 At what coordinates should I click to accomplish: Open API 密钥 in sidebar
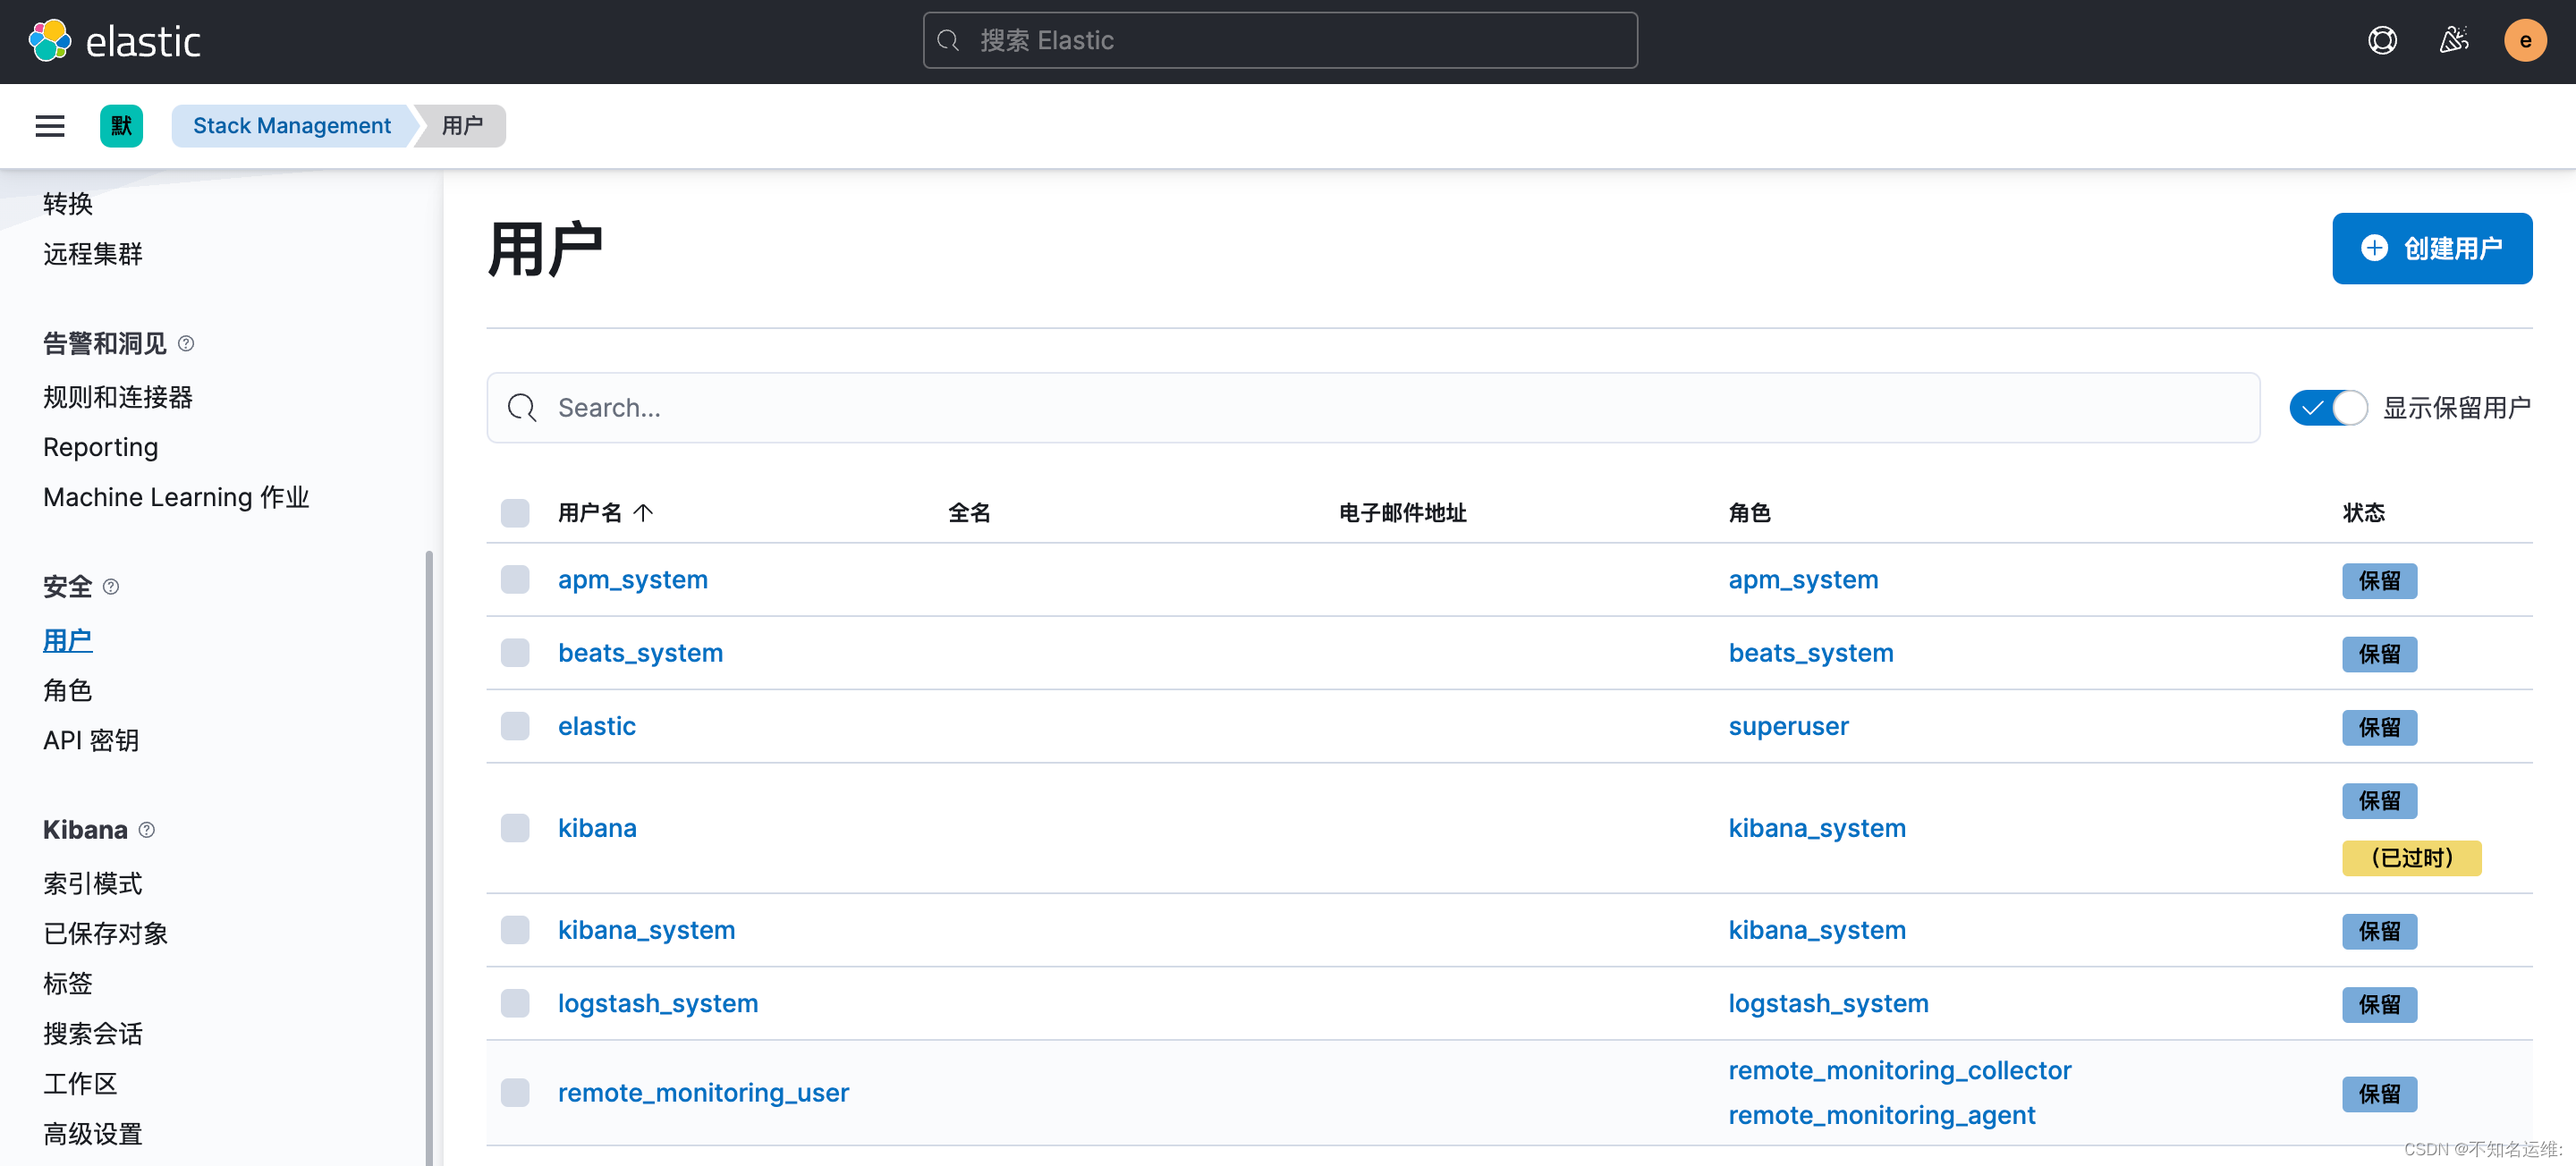[91, 740]
